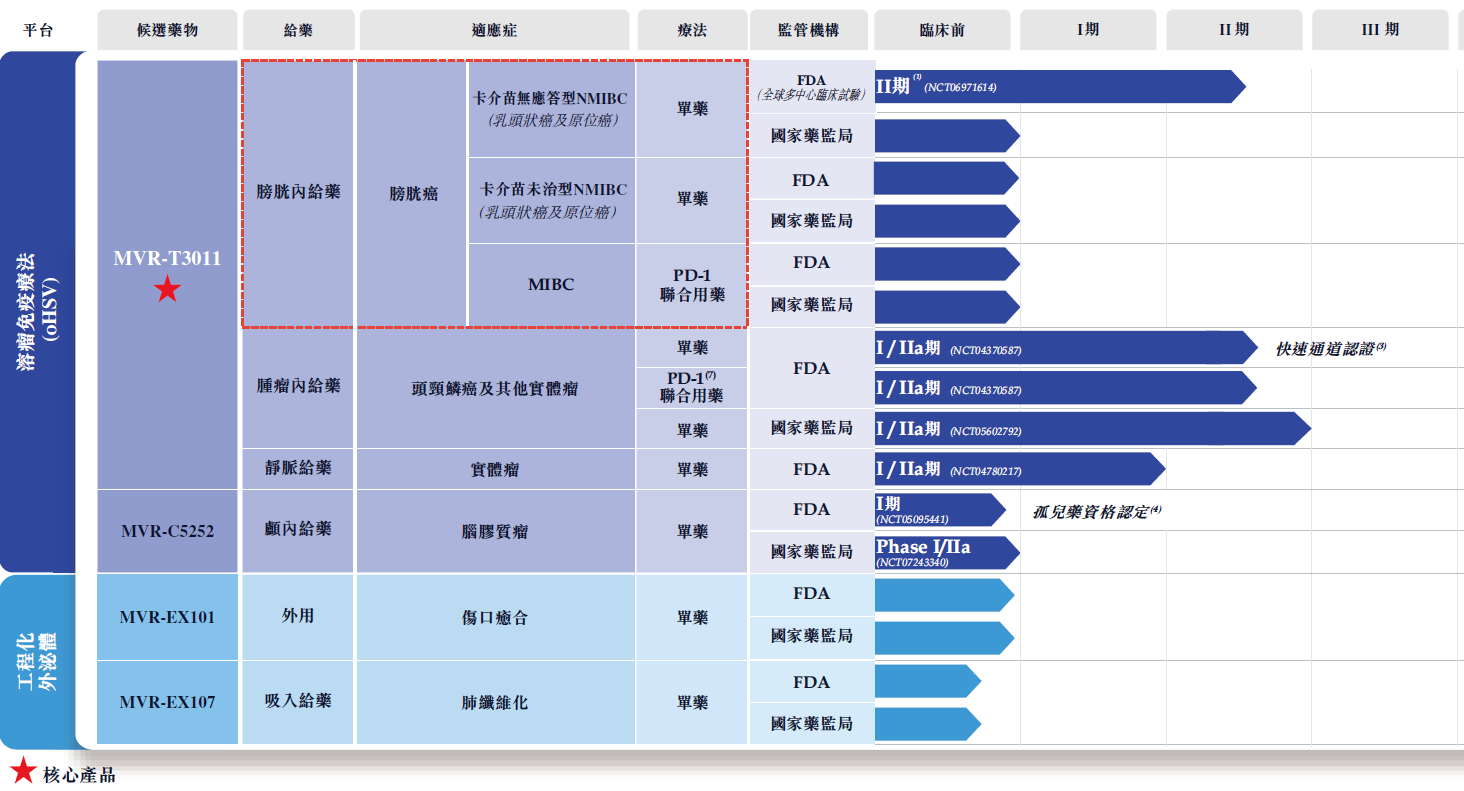Click the 外用 administration cell

click(298, 616)
